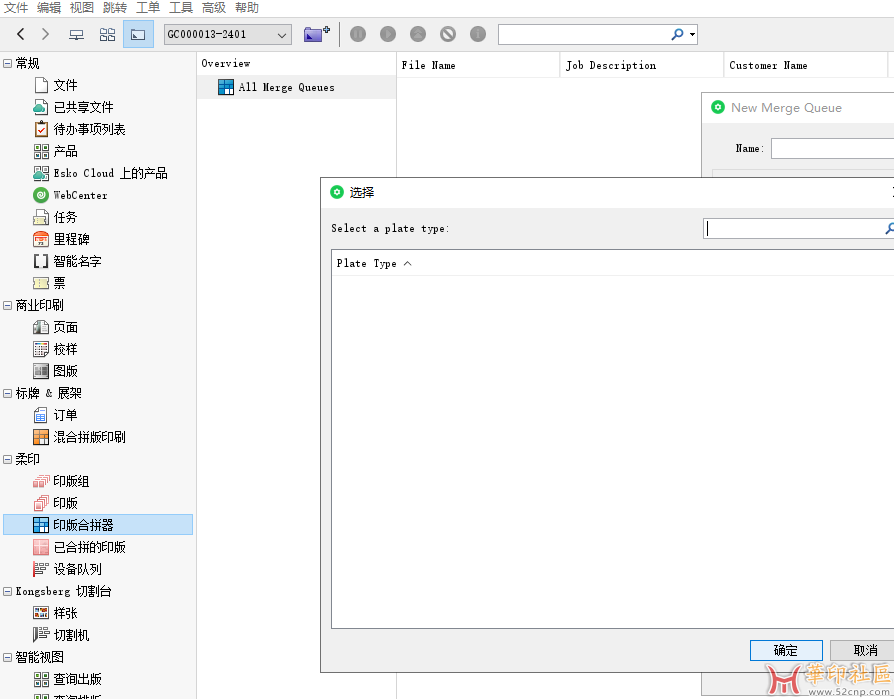Select 印版合拼器 in the sidebar
894x699 pixels.
pyautogui.click(x=83, y=525)
